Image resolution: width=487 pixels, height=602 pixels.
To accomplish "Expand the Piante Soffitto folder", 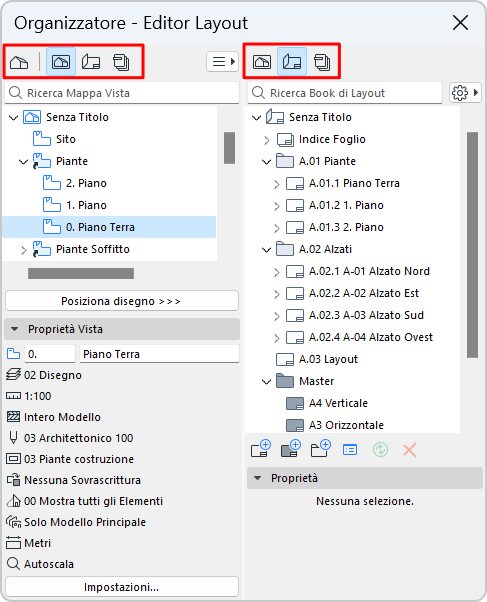I will click(x=23, y=250).
